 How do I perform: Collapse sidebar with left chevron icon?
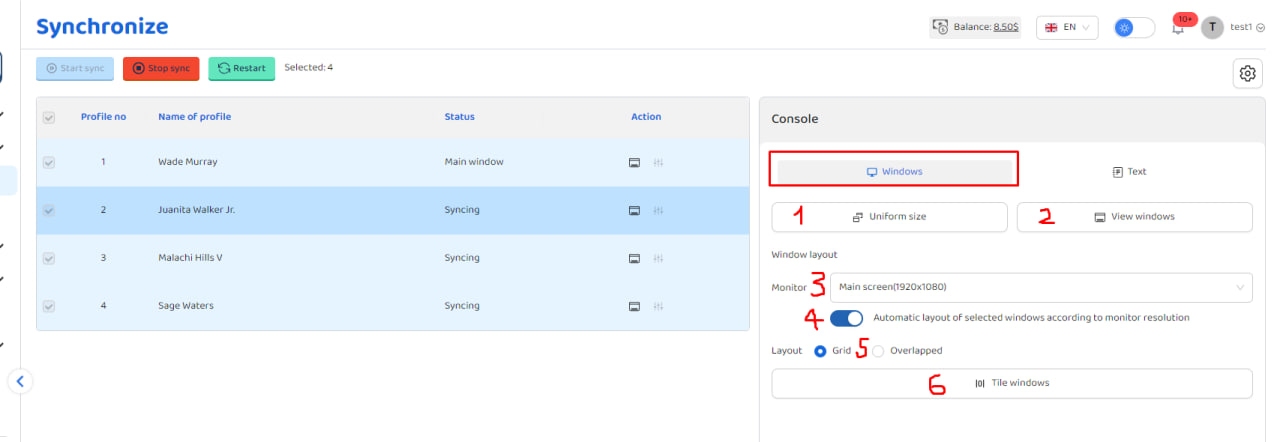[x=20, y=380]
